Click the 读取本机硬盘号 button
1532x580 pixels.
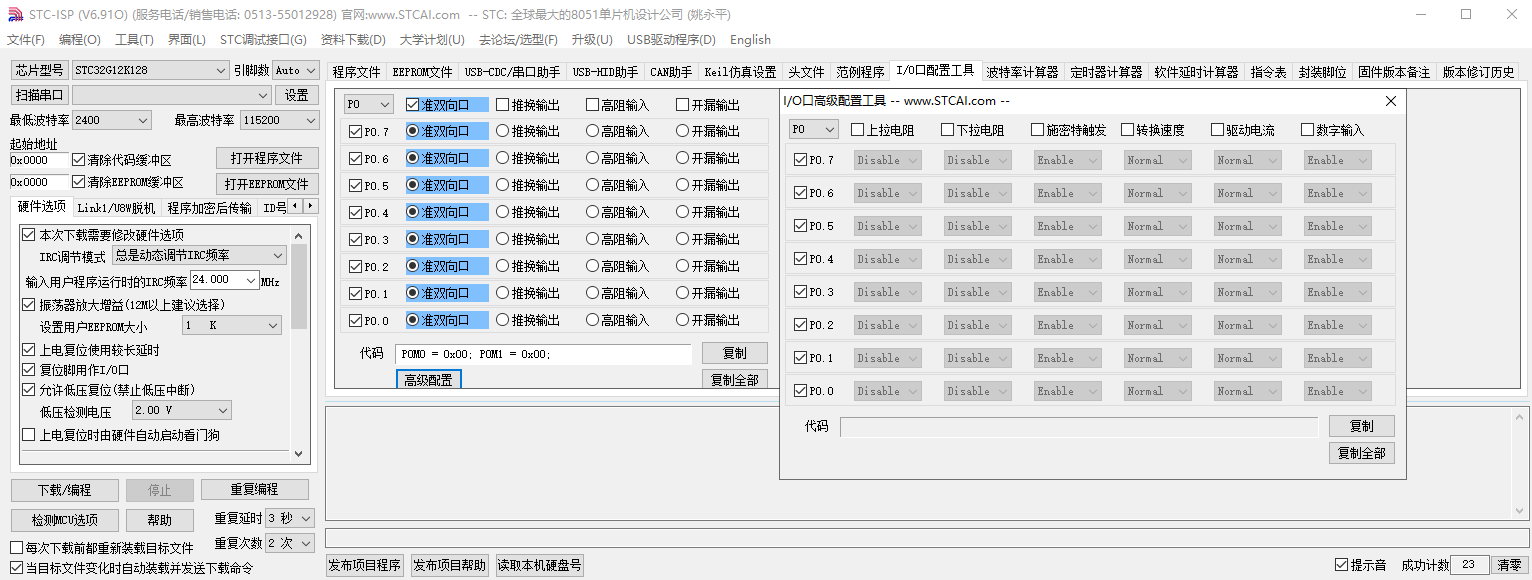[x=539, y=565]
